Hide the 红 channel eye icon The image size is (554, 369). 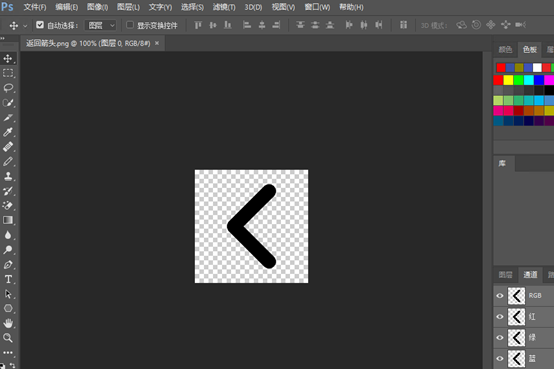pos(500,317)
